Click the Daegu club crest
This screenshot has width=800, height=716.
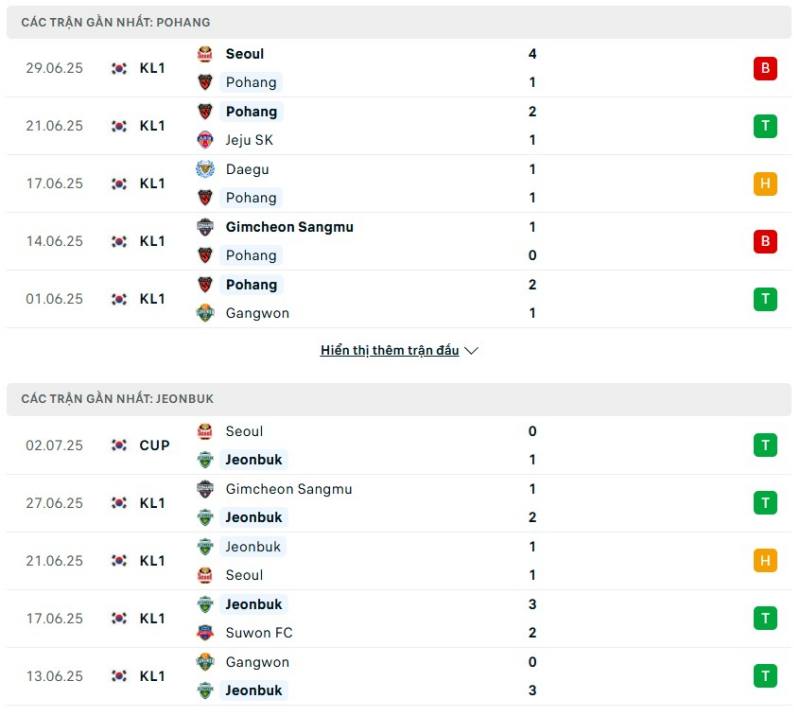click(205, 169)
